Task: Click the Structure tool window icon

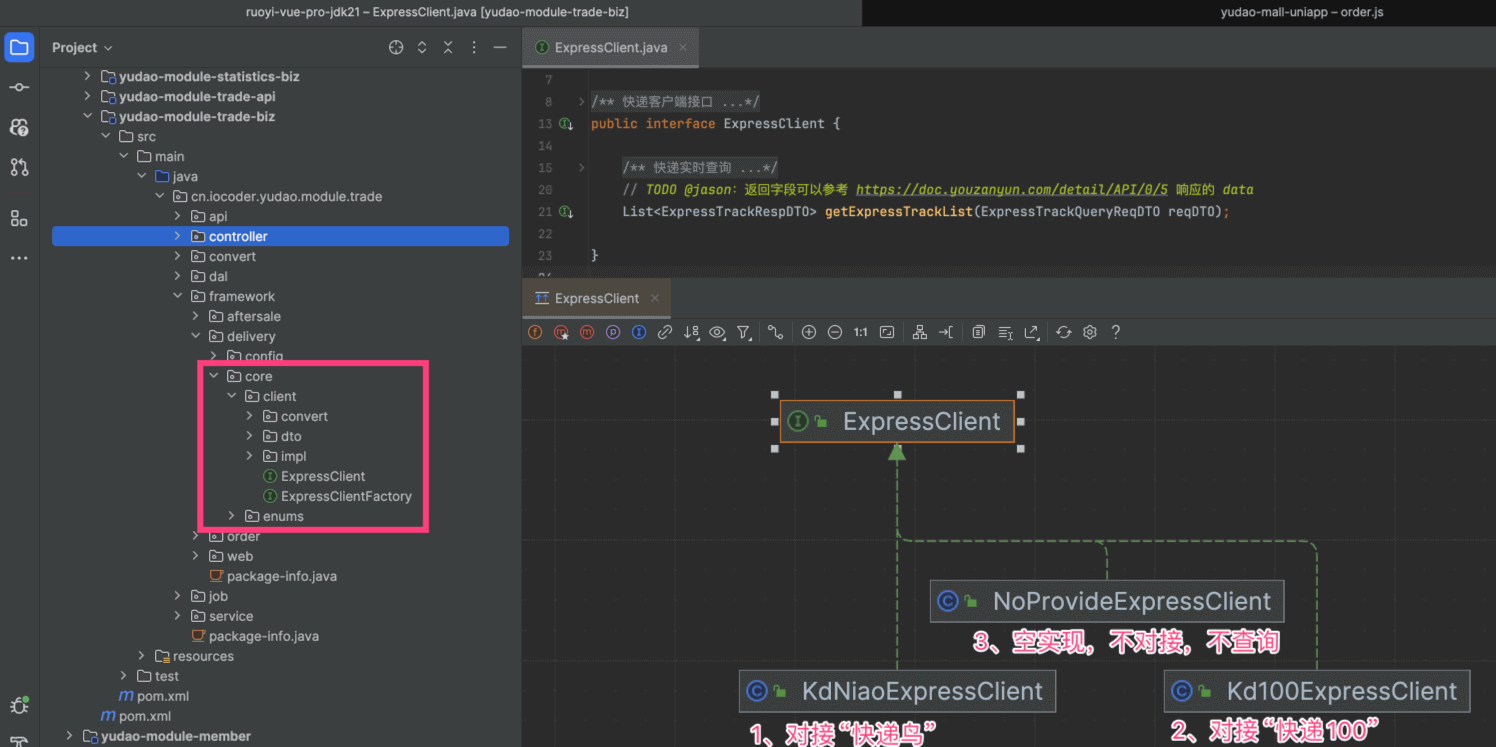Action: click(x=19, y=218)
